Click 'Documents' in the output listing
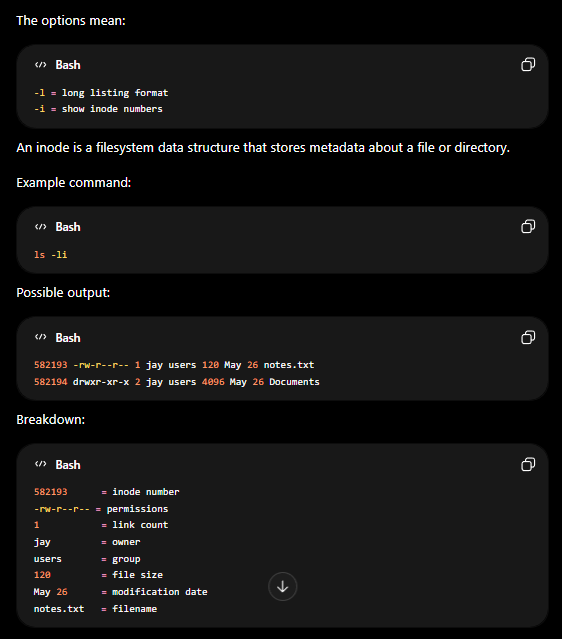Viewport: 562px width, 639px height. pyautogui.click(x=294, y=382)
